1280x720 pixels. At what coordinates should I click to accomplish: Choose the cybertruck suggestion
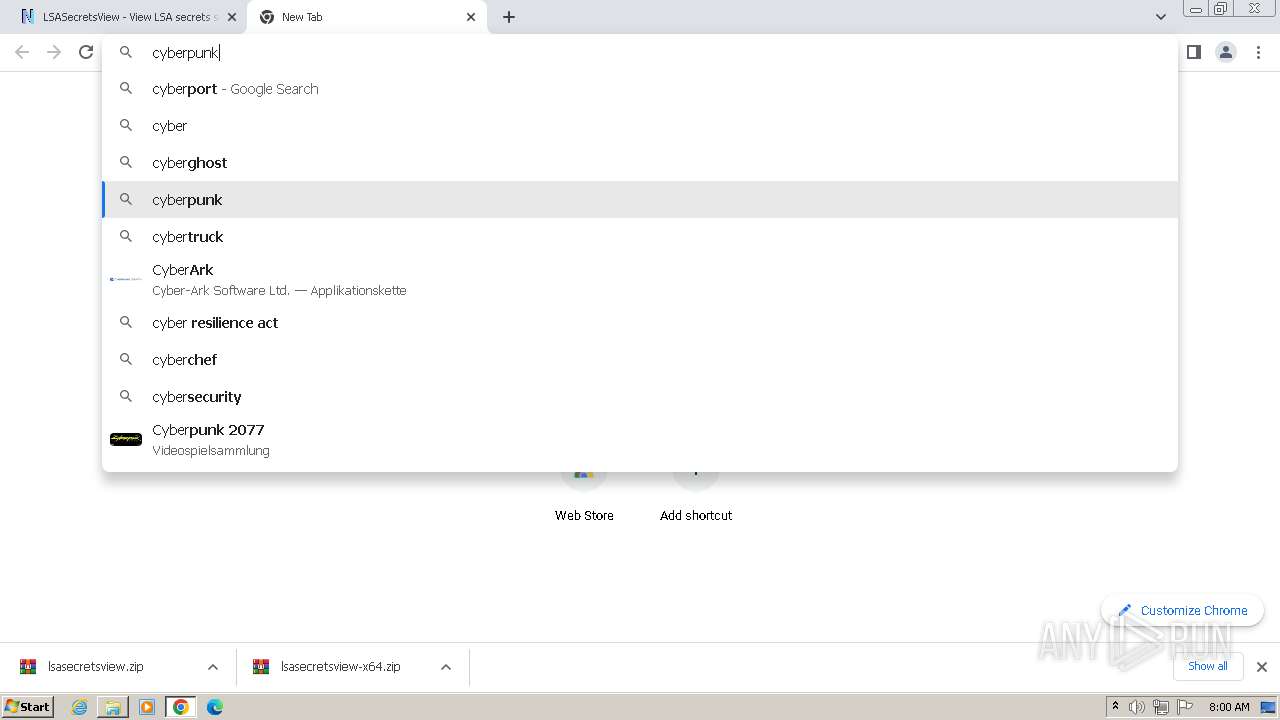[x=640, y=237]
